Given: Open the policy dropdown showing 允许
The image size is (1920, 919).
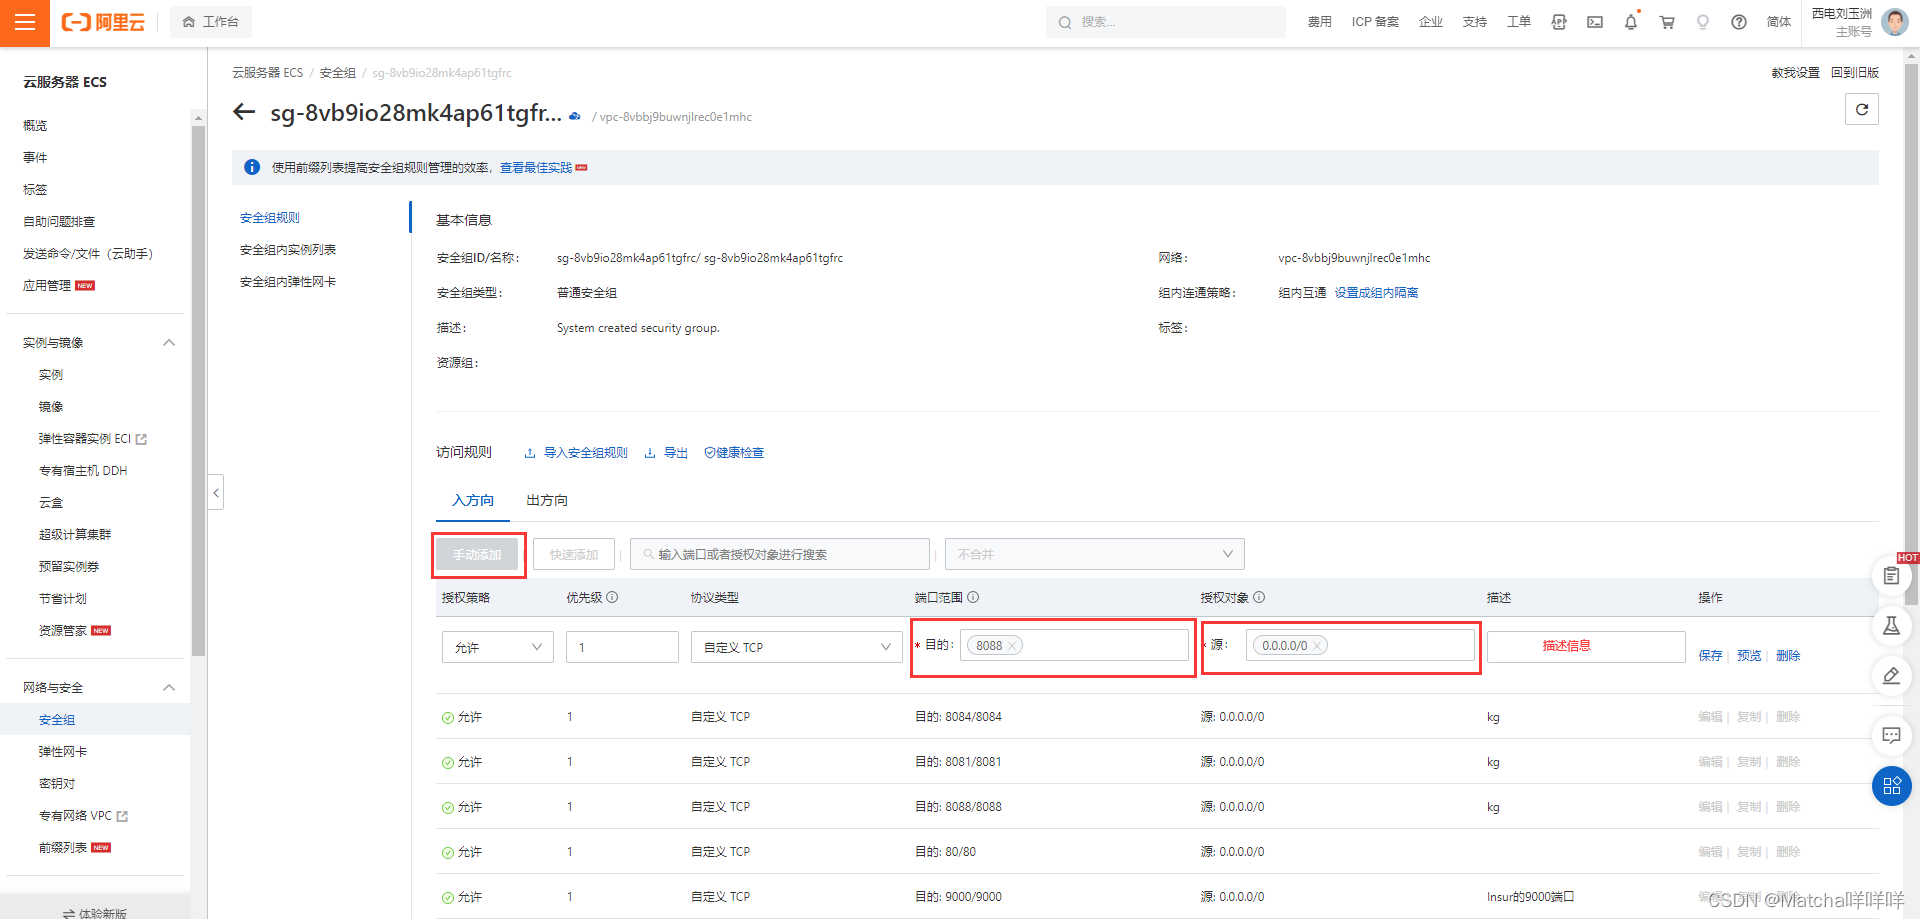Looking at the screenshot, I should click(x=498, y=647).
